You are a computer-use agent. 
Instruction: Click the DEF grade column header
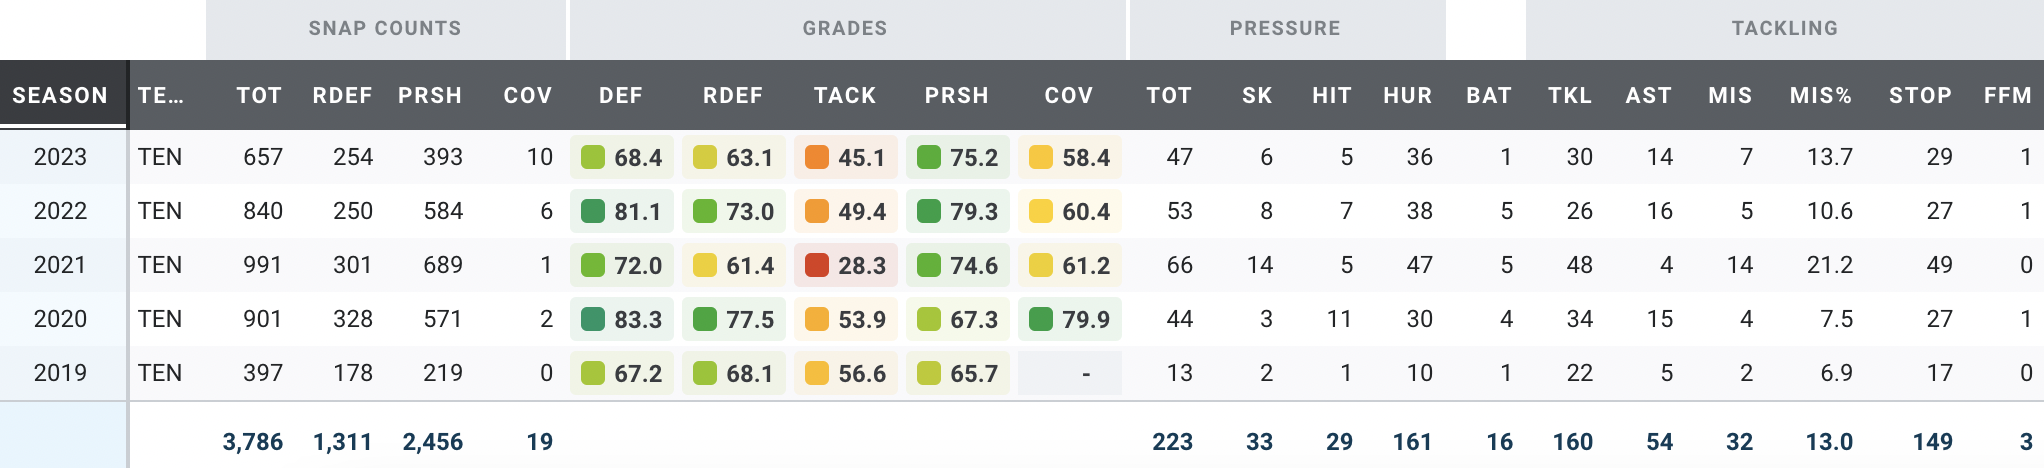(621, 96)
